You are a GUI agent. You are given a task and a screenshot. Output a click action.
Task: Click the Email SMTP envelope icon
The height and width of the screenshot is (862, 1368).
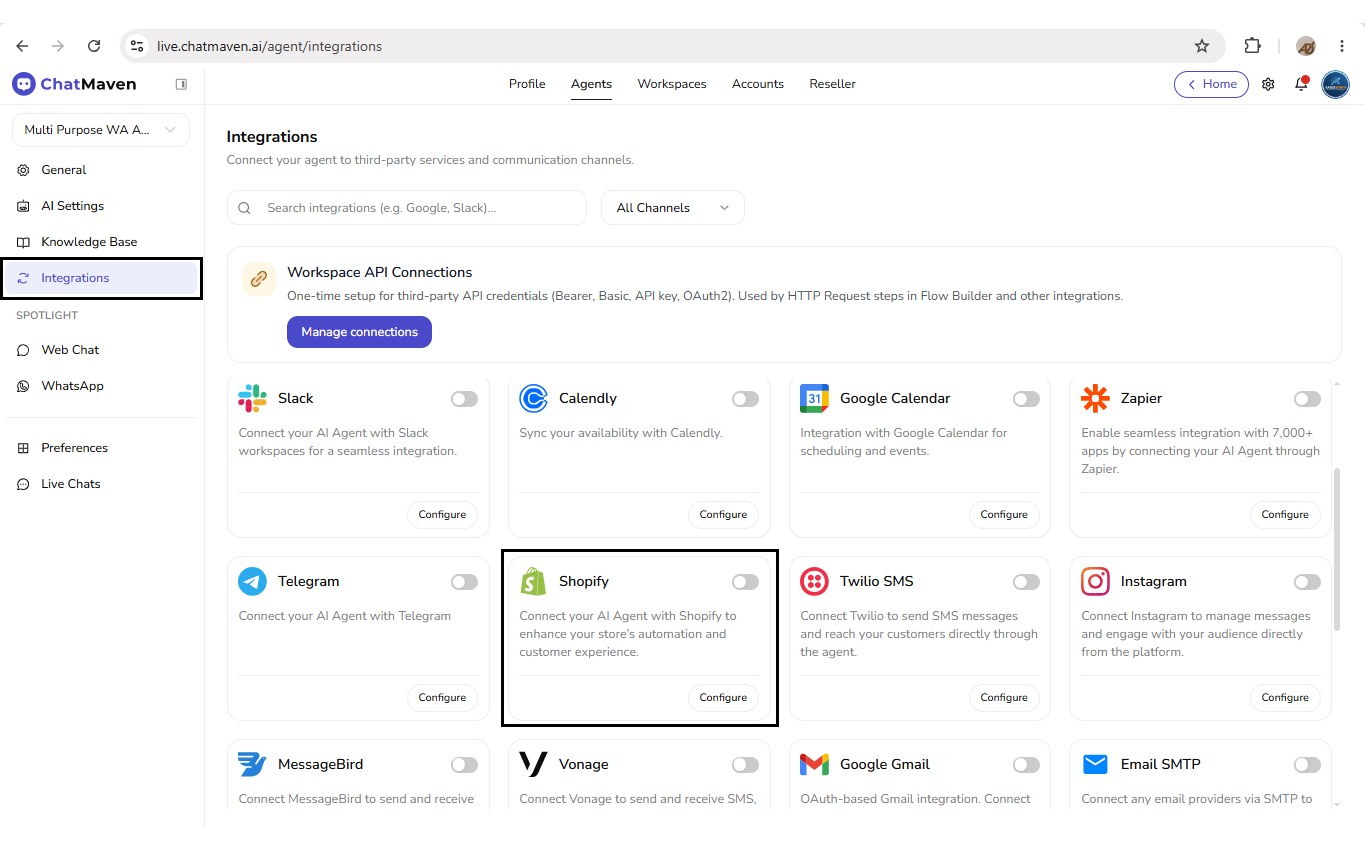[1095, 764]
